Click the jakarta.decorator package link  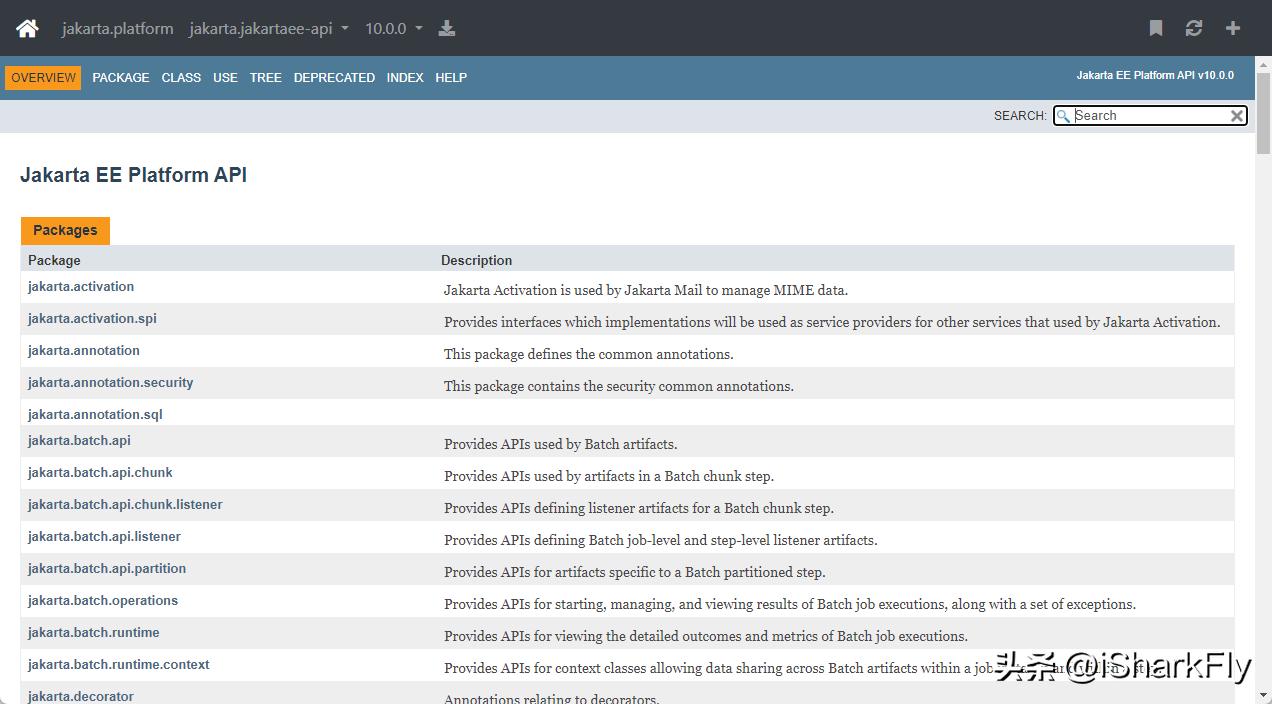pos(80,696)
